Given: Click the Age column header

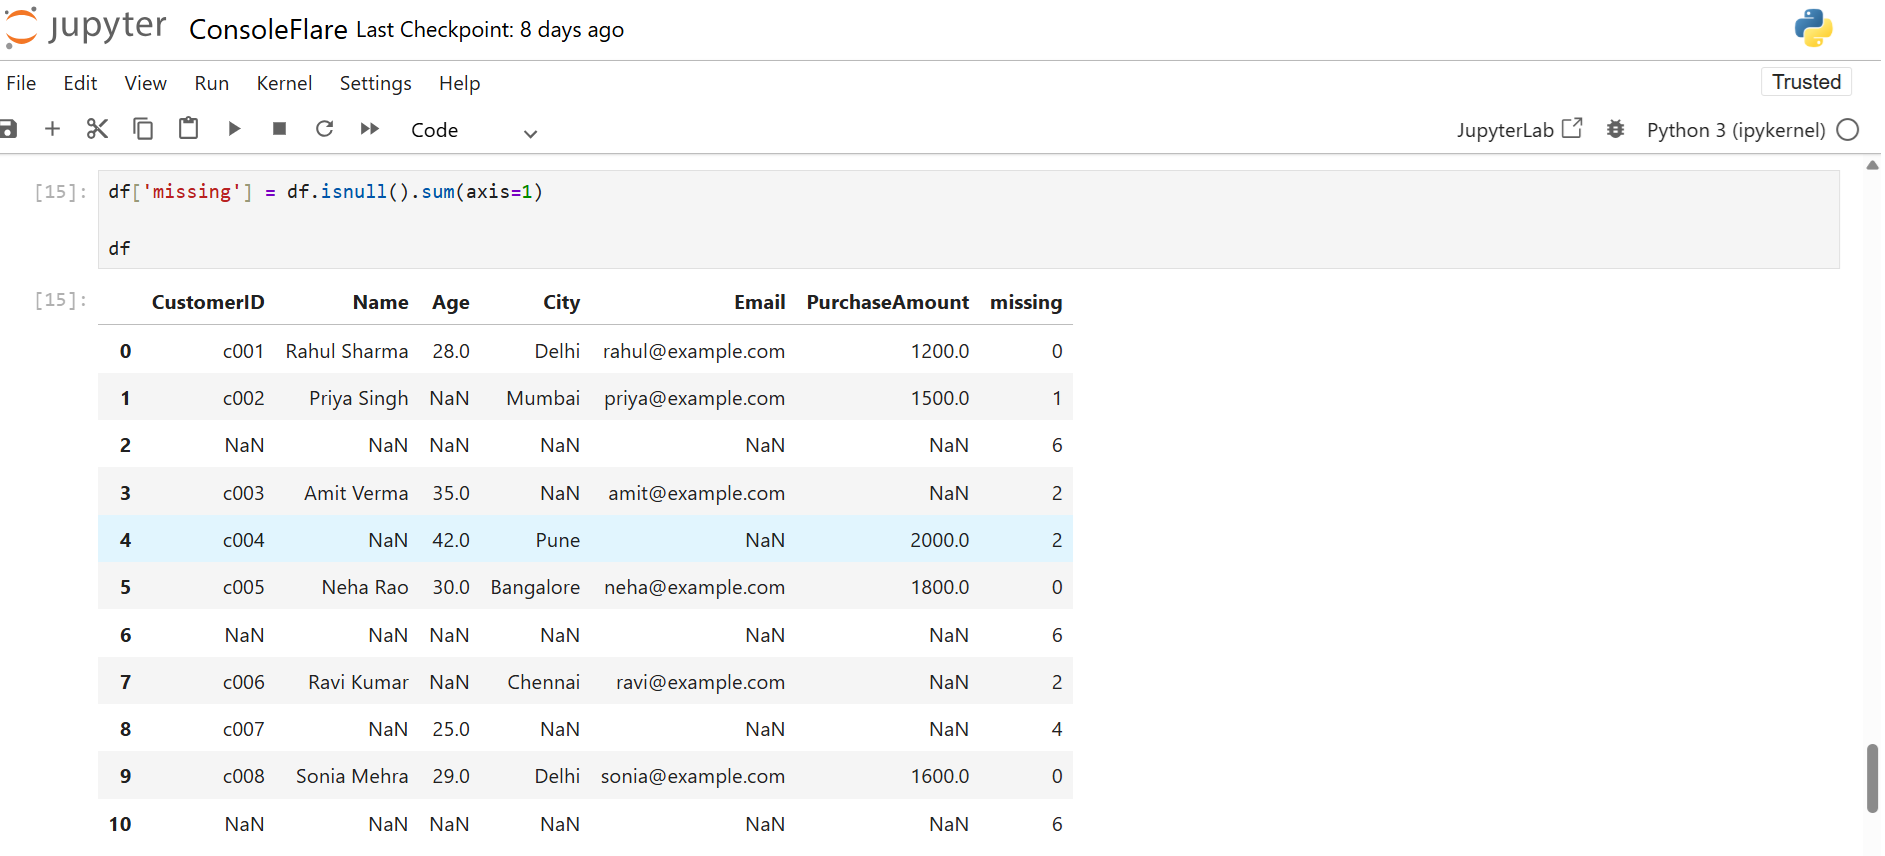Looking at the screenshot, I should tap(451, 302).
